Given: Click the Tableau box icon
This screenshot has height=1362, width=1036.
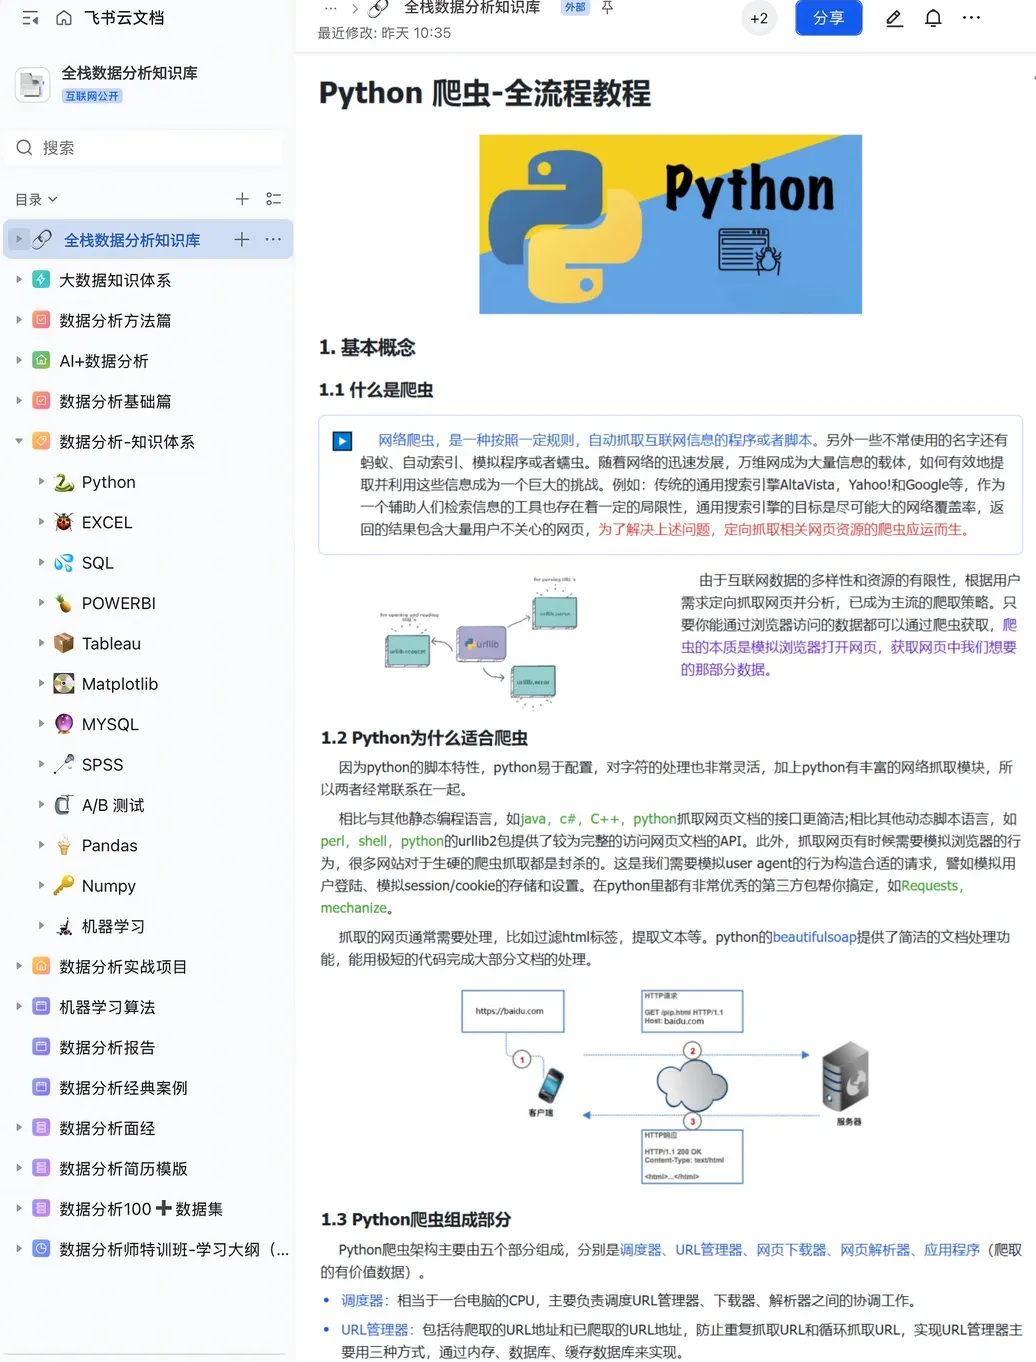Looking at the screenshot, I should coord(64,643).
